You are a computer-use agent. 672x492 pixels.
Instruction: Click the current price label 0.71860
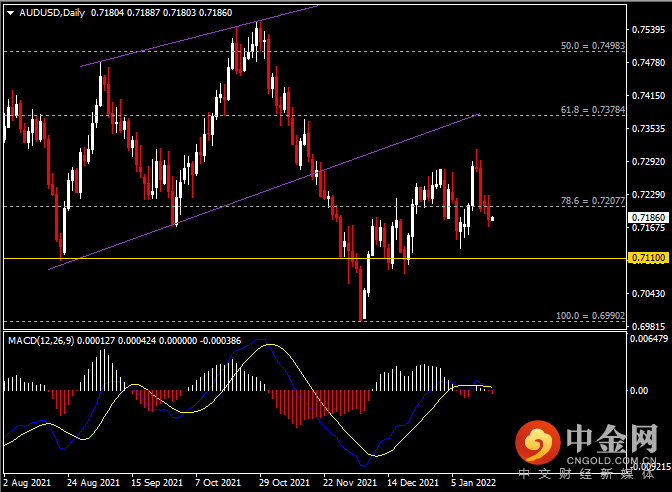[x=648, y=218]
